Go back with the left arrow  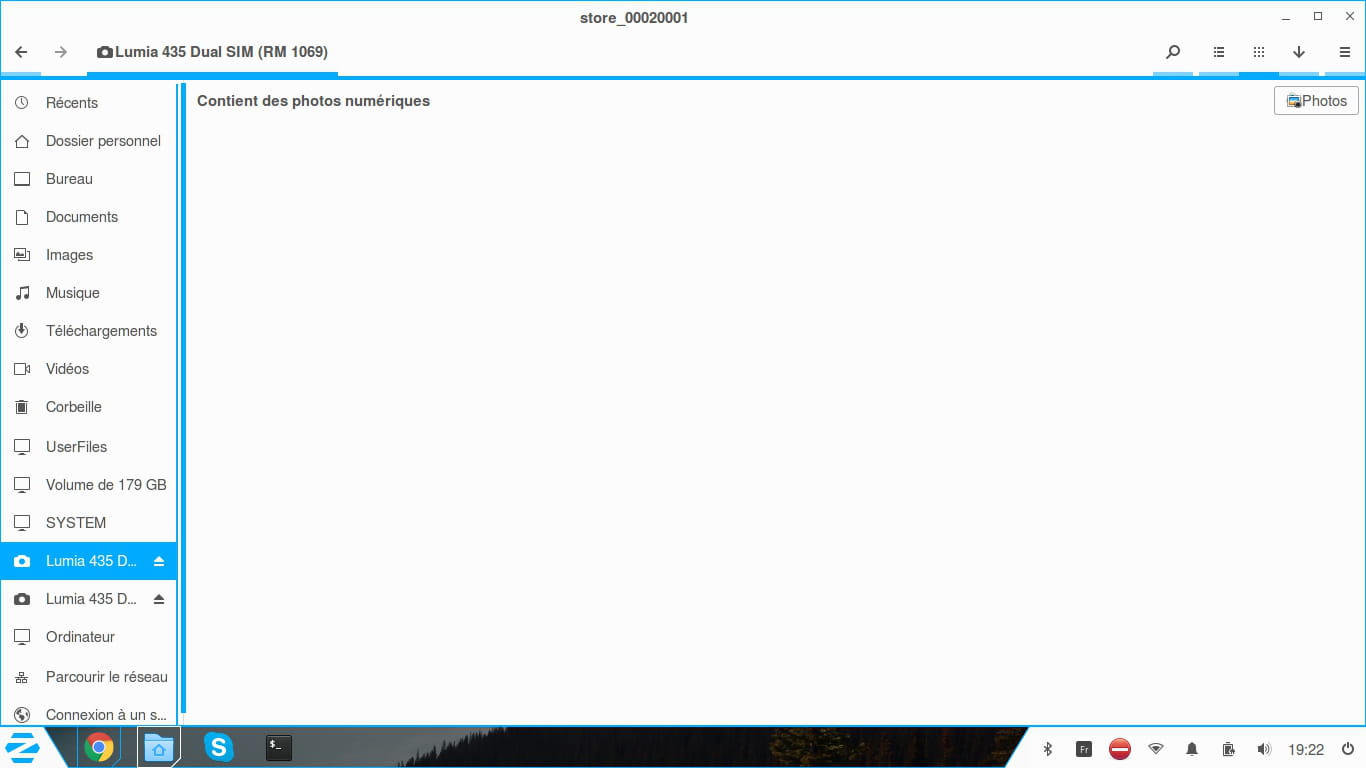coord(21,52)
